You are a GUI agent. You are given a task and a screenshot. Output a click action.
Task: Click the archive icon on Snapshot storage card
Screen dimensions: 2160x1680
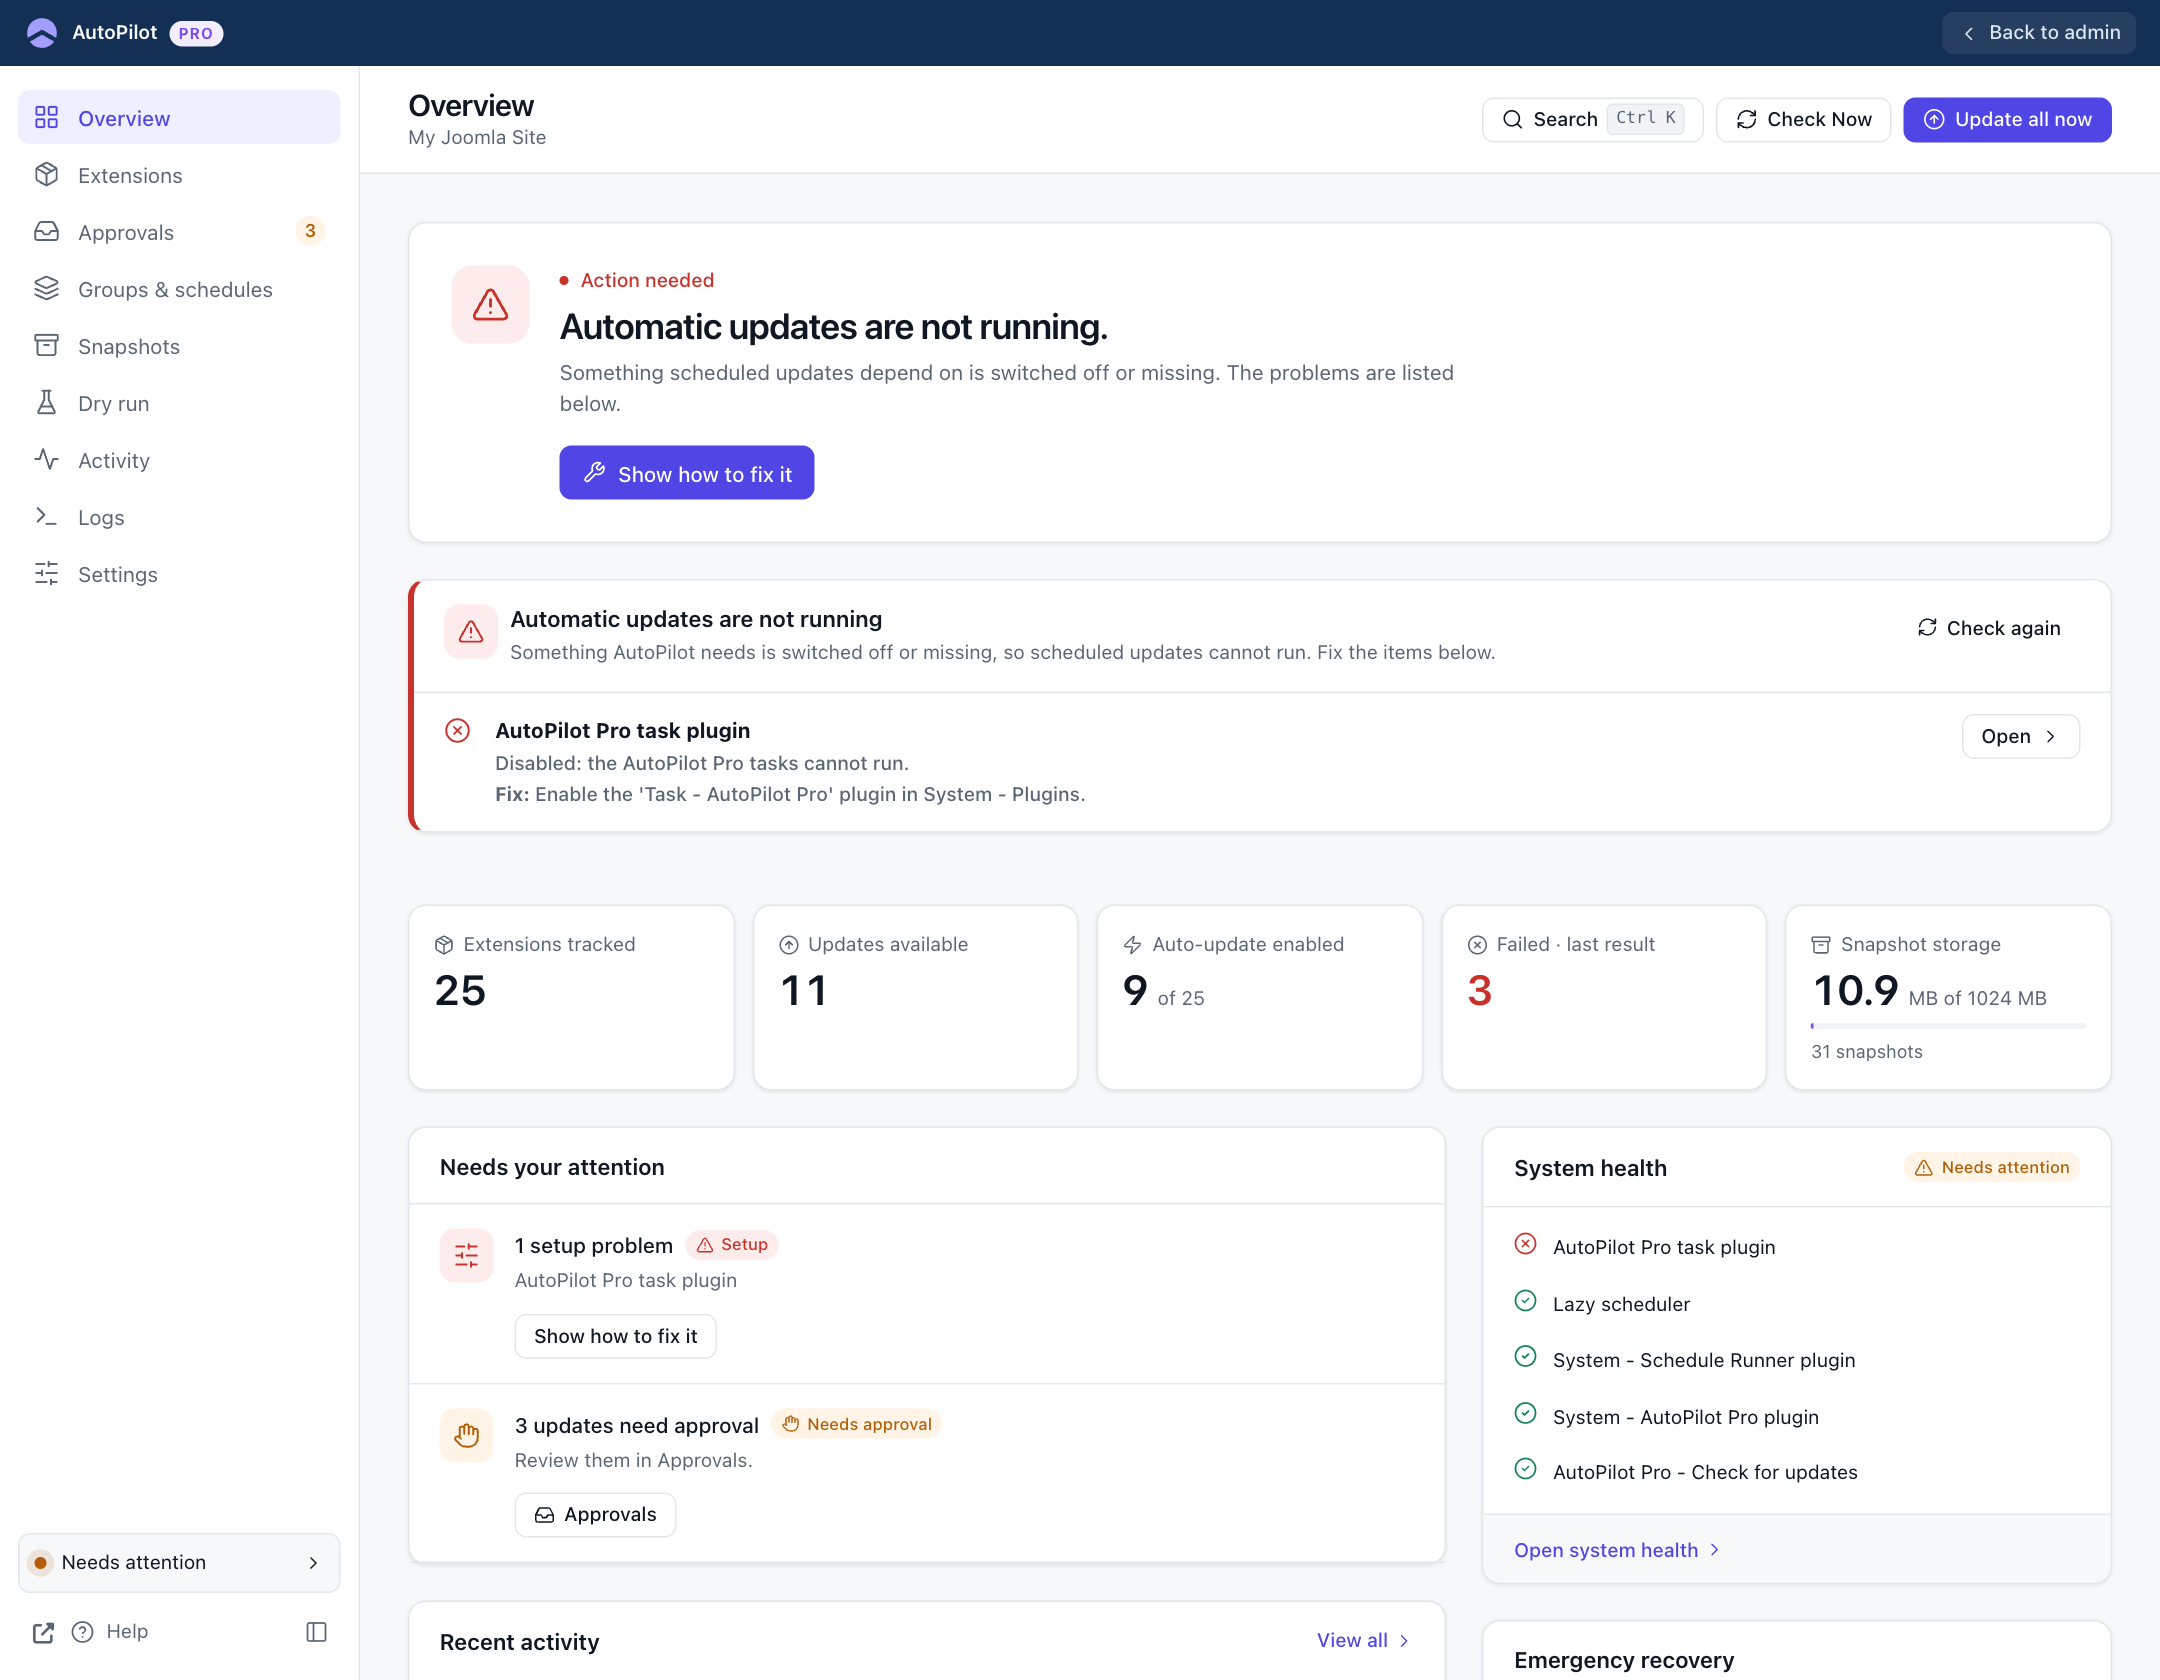click(x=1821, y=945)
